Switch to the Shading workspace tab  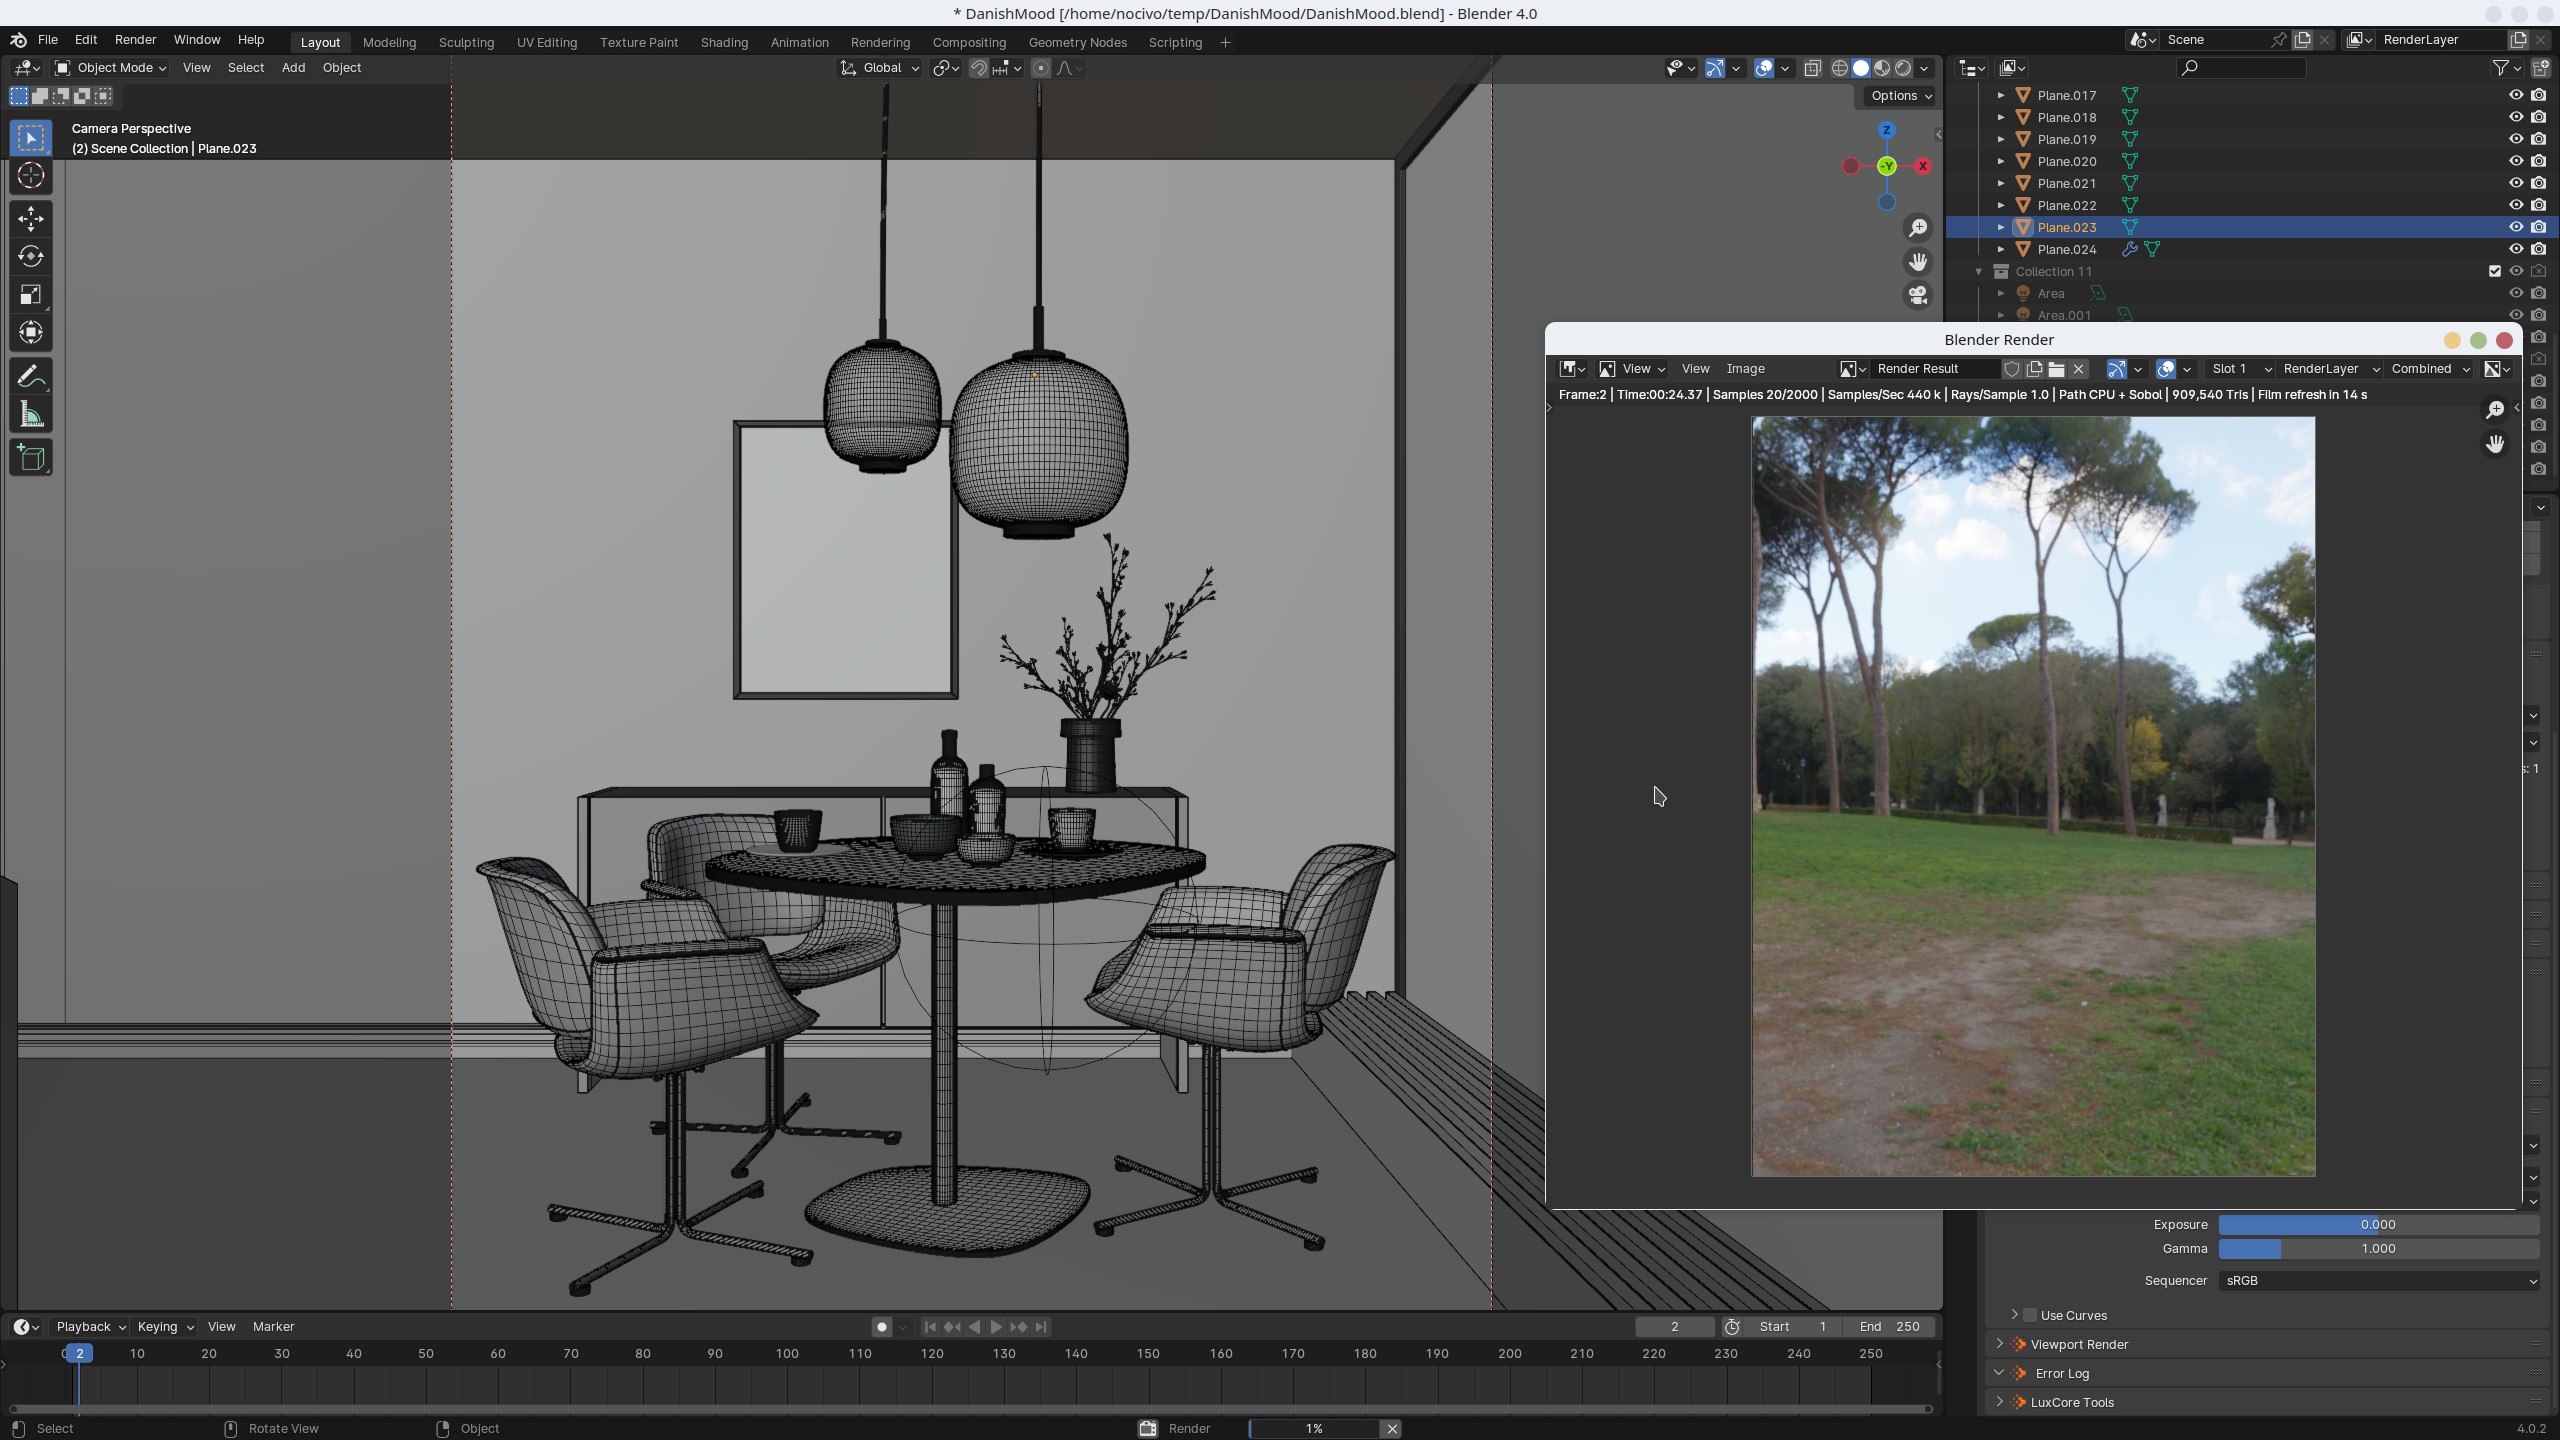point(723,42)
